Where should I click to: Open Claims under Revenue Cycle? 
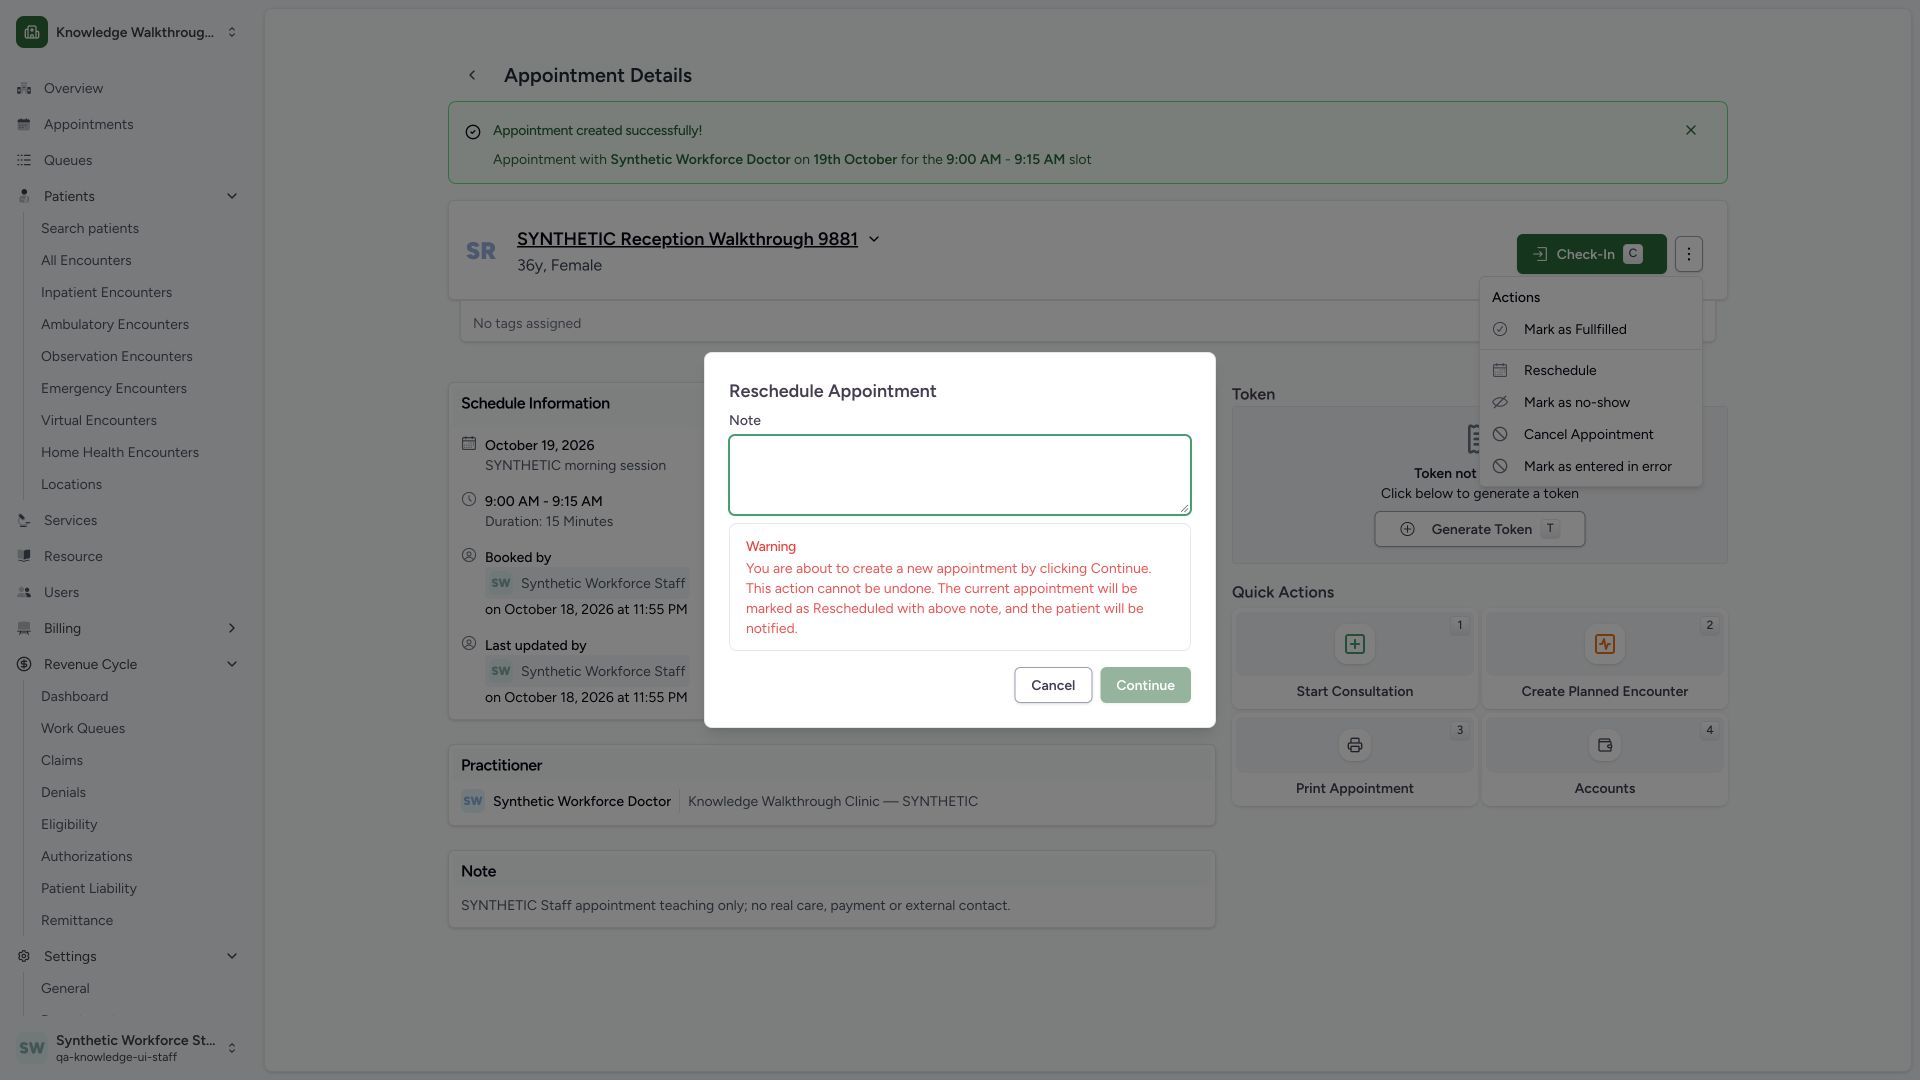pyautogui.click(x=62, y=760)
